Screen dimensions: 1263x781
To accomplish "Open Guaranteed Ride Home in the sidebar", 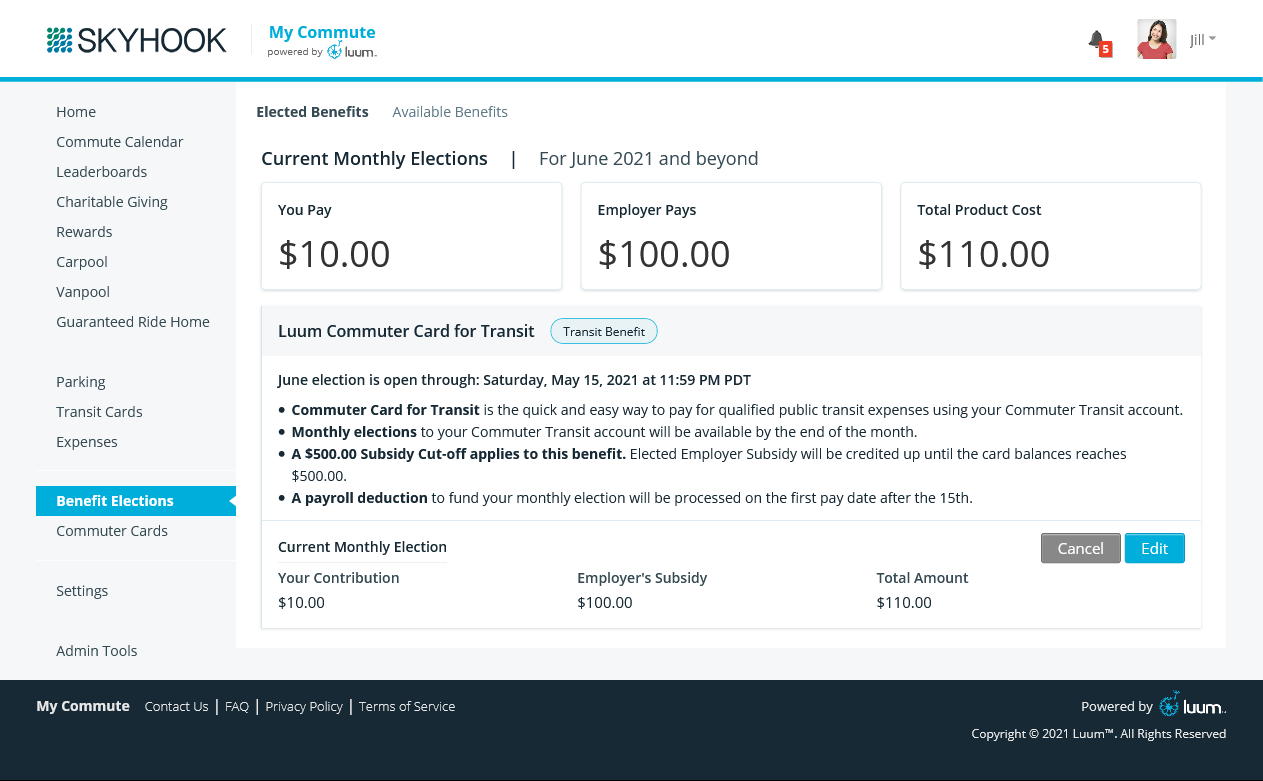I will click(133, 322).
